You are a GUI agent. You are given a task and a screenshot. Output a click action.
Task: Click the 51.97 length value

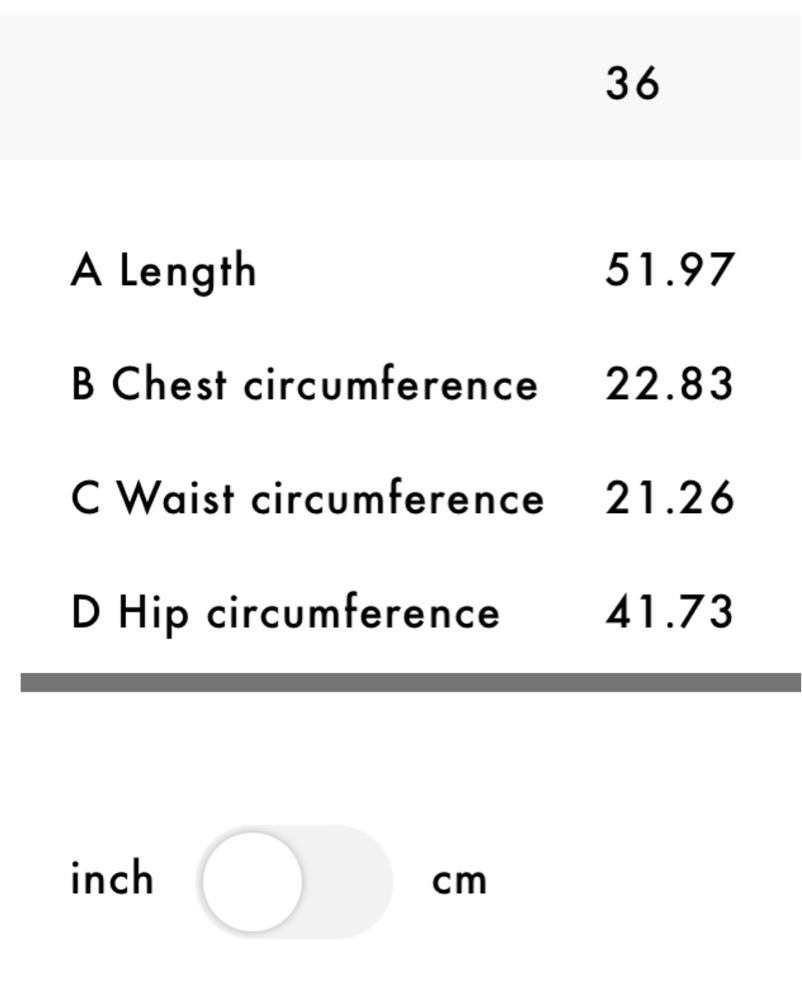(670, 270)
